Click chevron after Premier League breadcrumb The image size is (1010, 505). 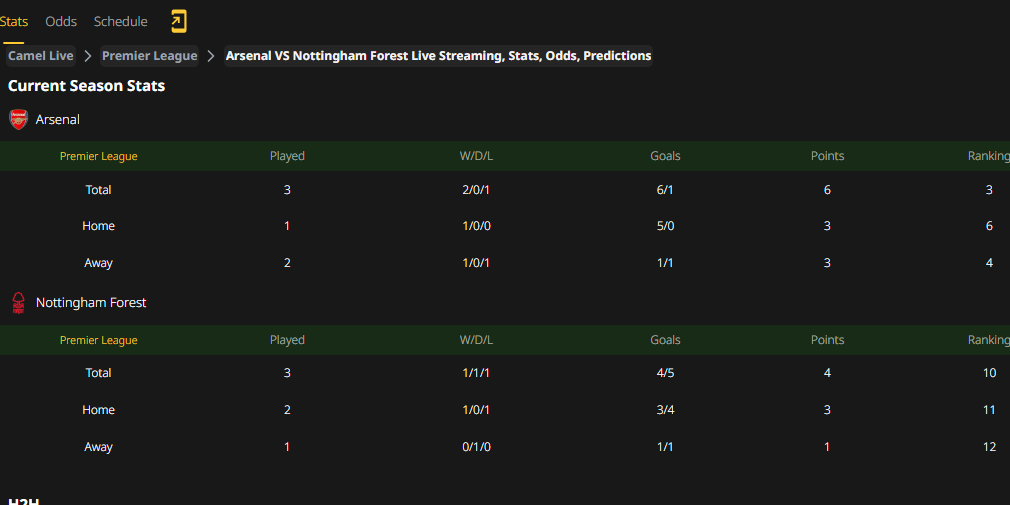(x=211, y=56)
